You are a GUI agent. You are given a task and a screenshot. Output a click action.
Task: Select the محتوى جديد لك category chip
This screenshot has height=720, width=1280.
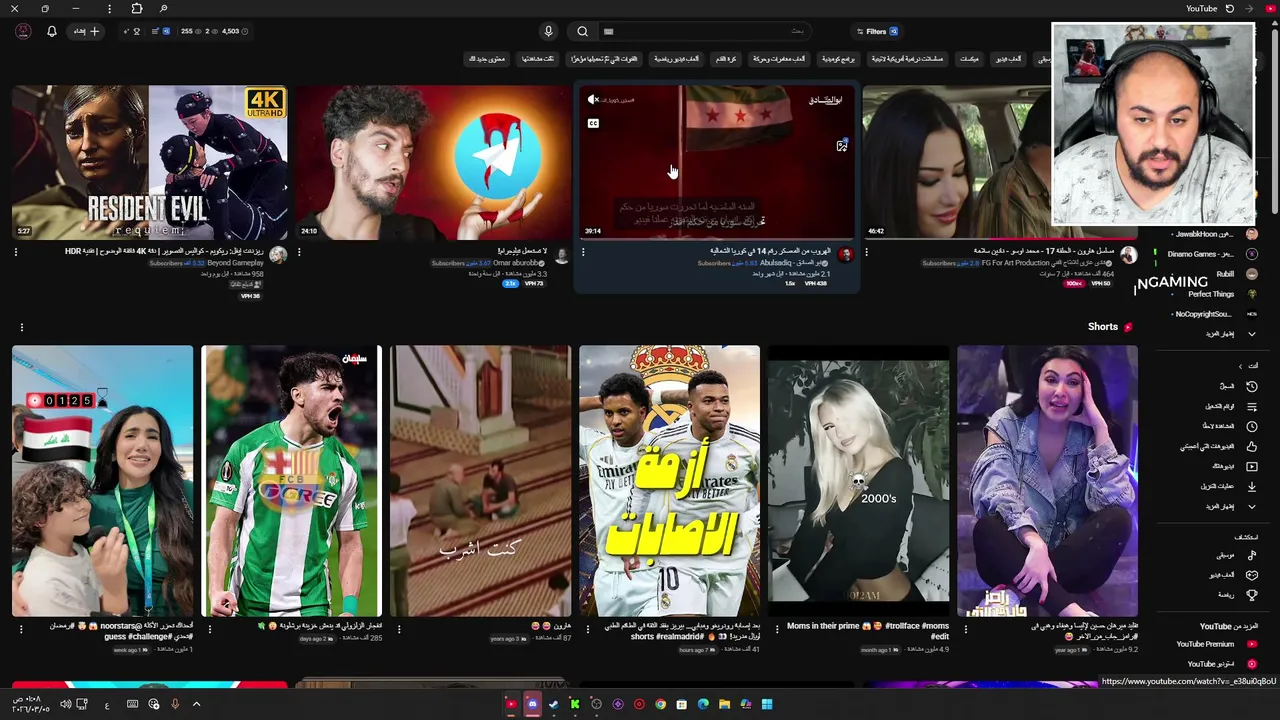tap(487, 59)
